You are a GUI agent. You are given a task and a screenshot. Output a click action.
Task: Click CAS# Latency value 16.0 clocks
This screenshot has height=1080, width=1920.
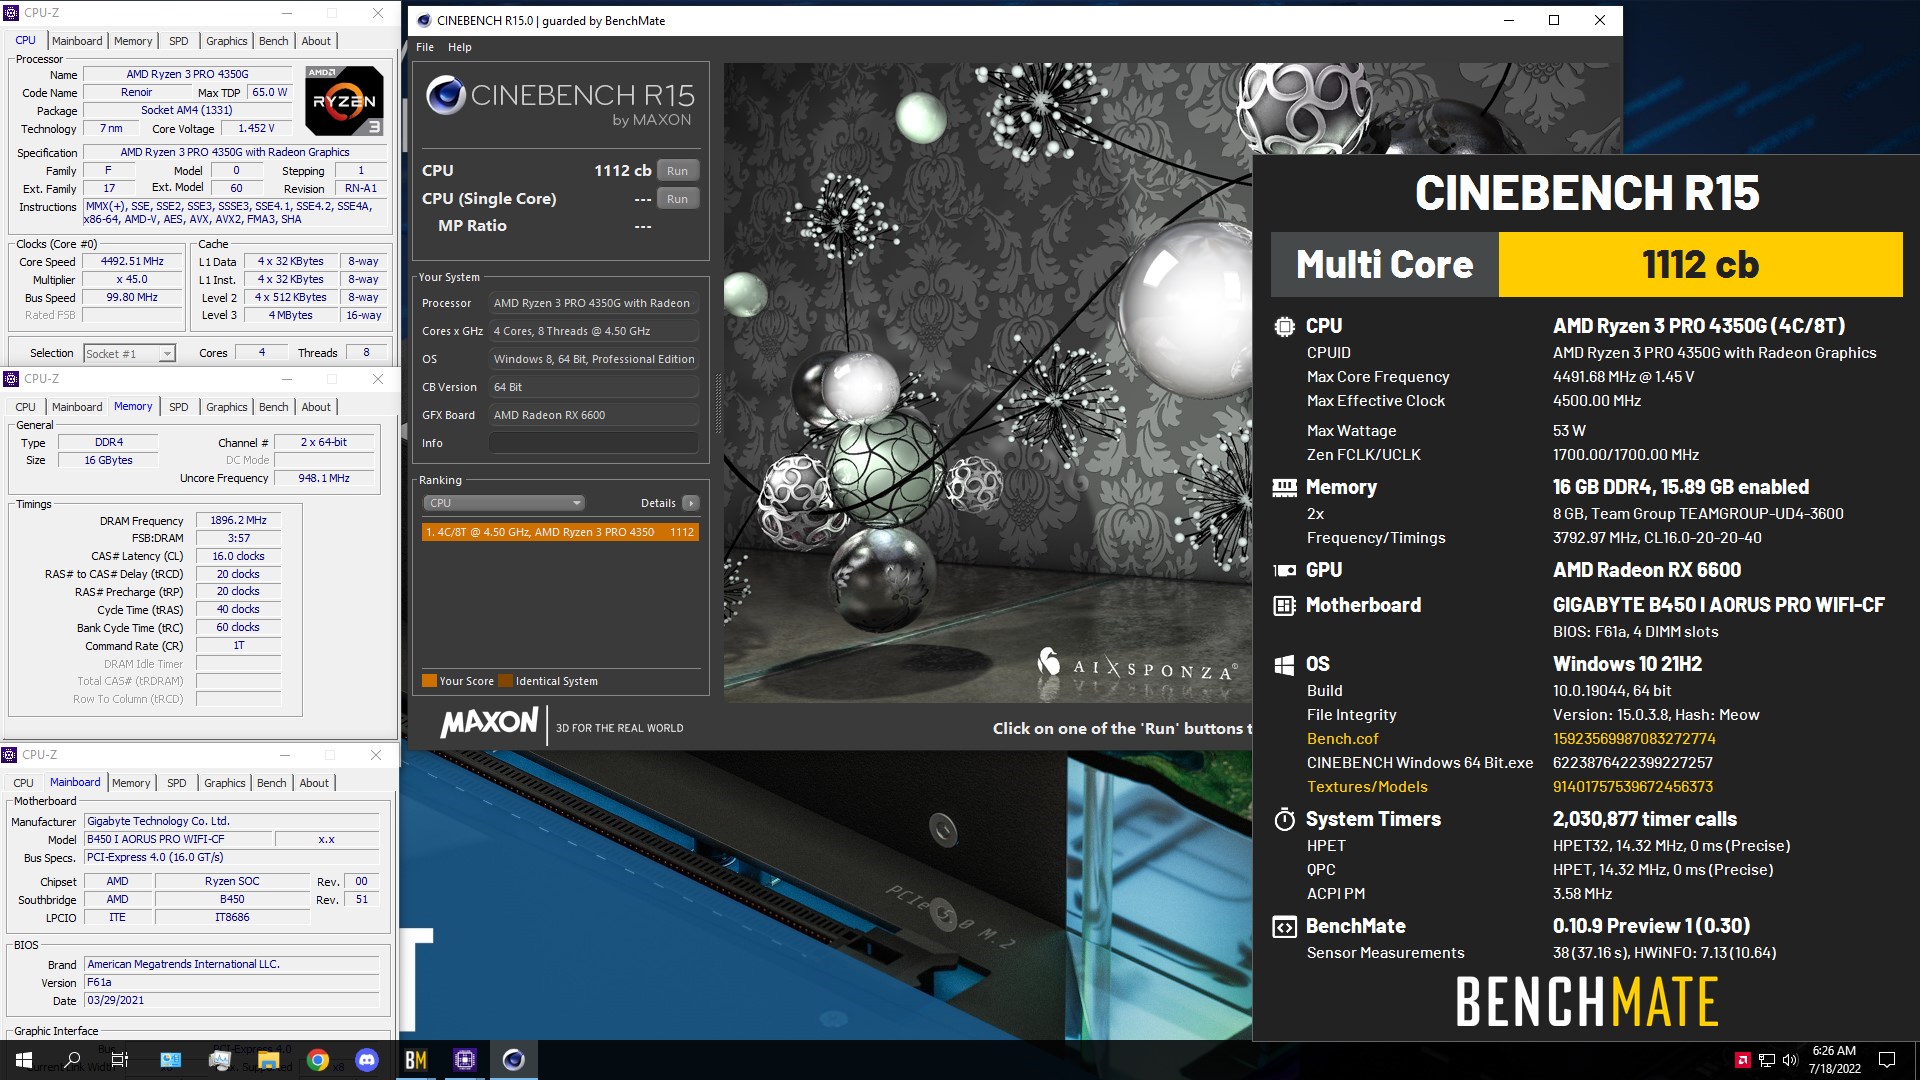pos(238,557)
